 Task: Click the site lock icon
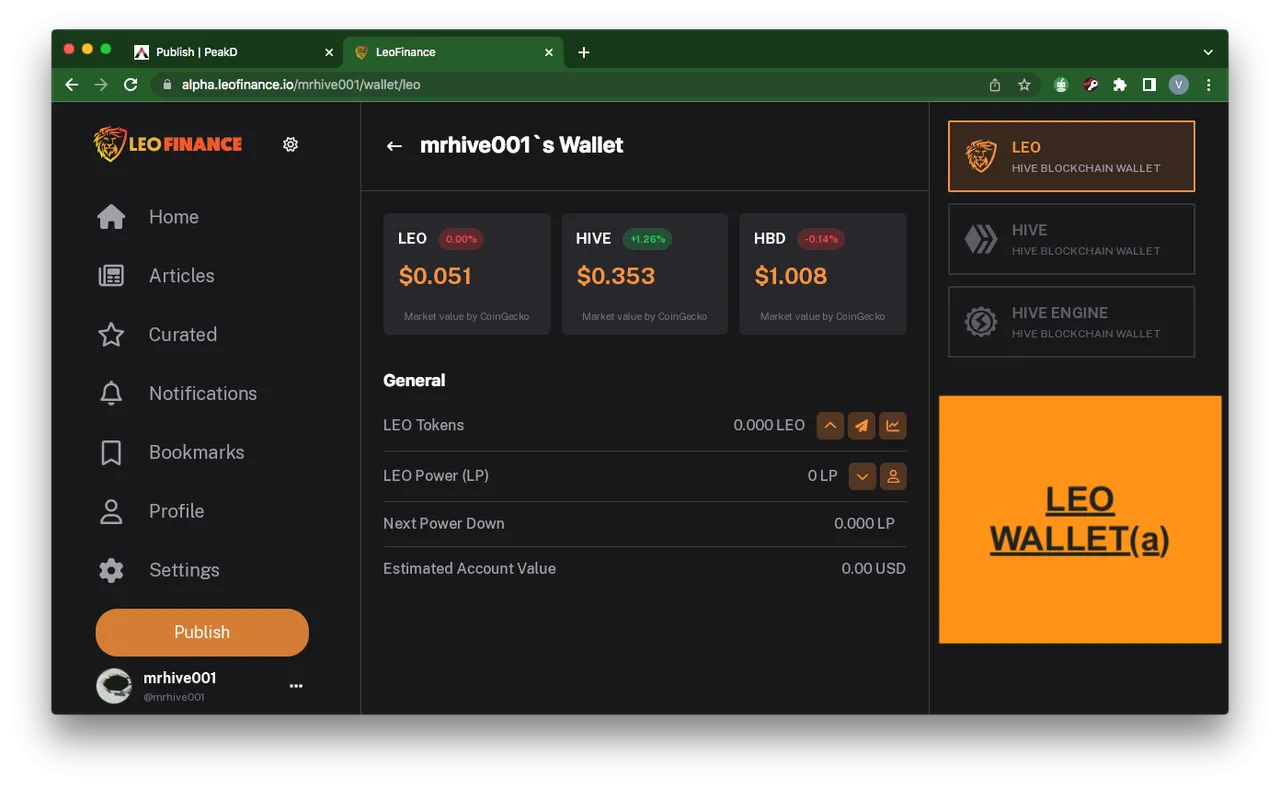[167, 85]
